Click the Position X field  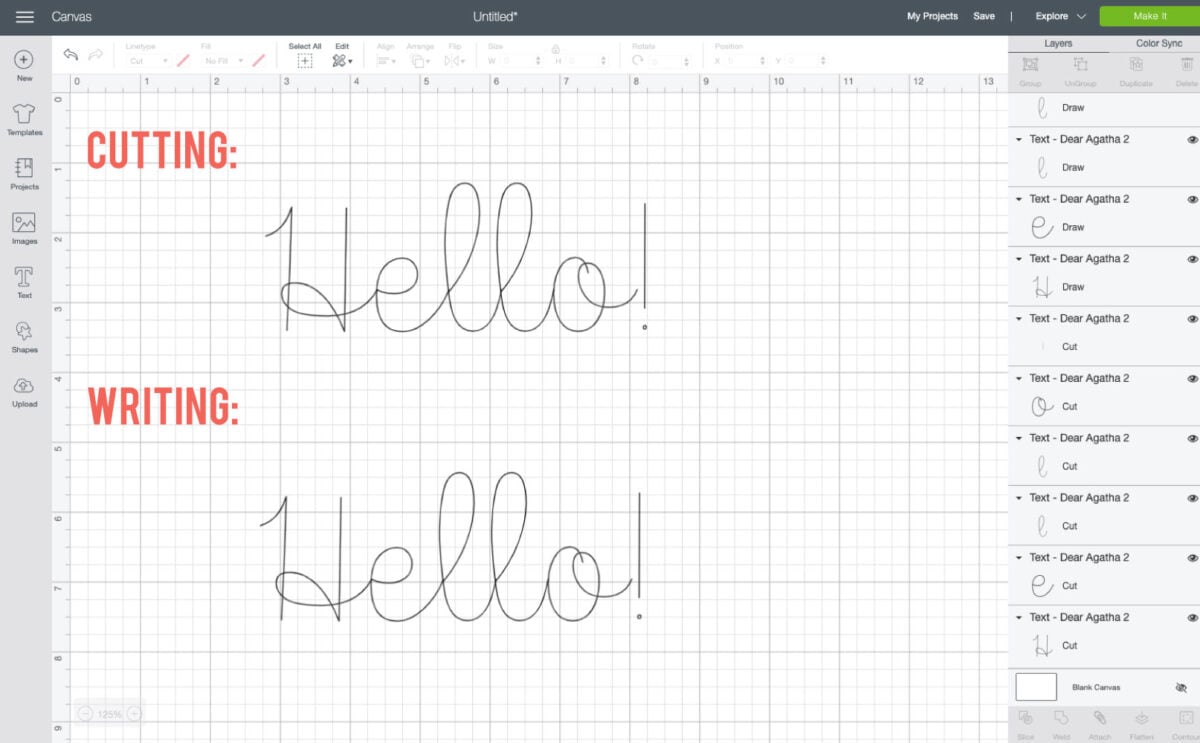746,61
